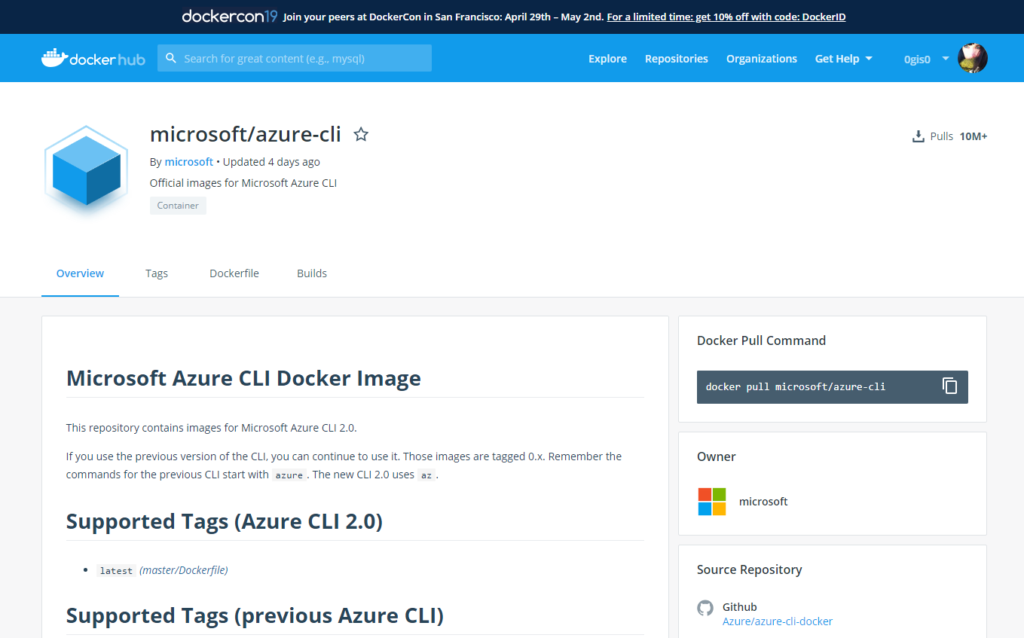1024x638 pixels.
Task: Click the 'Official images for Microsoft Azure CLI' description
Action: click(x=243, y=183)
